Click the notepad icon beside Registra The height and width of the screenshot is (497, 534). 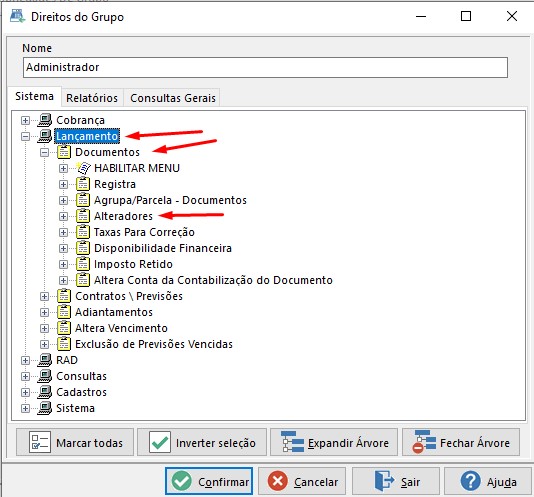click(x=83, y=184)
